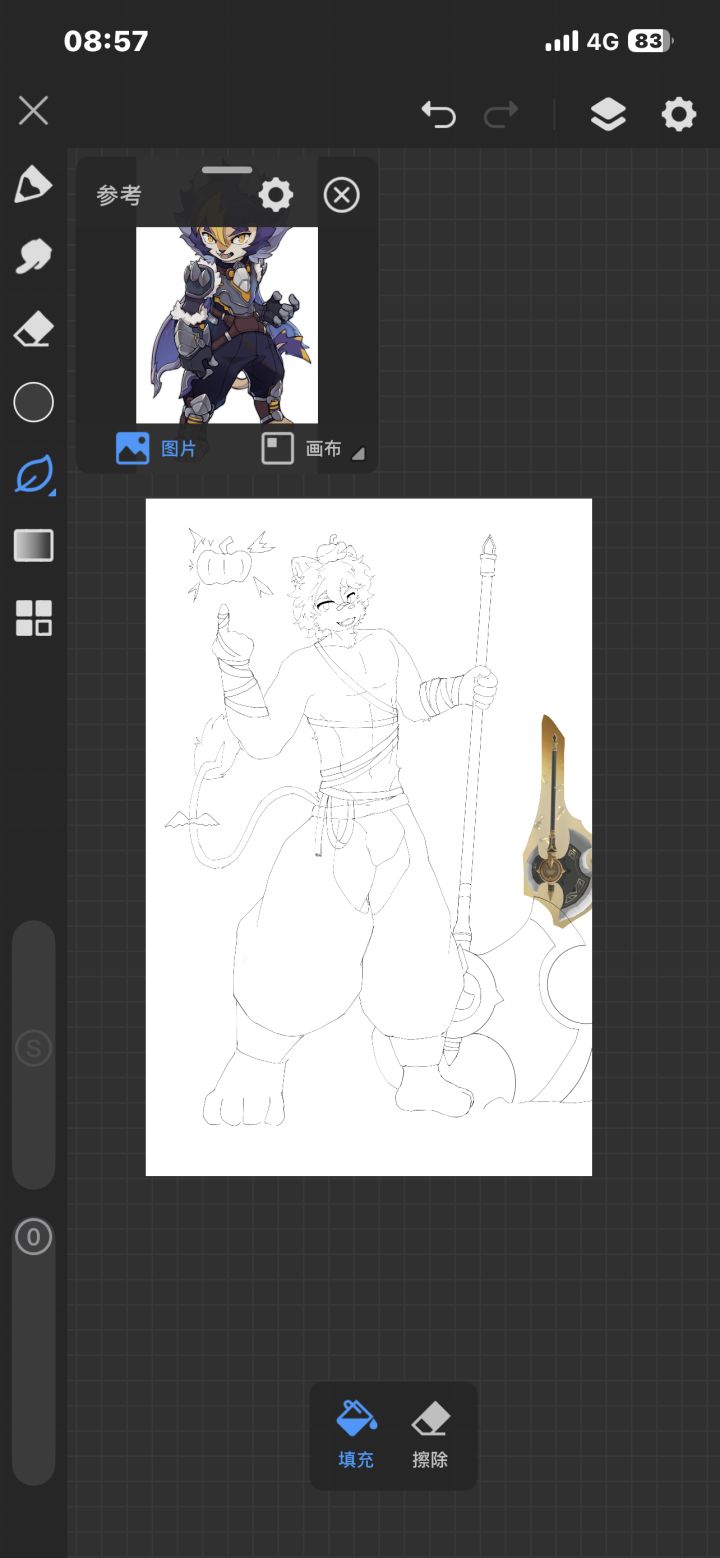Click the 4G signal indicator

[603, 41]
